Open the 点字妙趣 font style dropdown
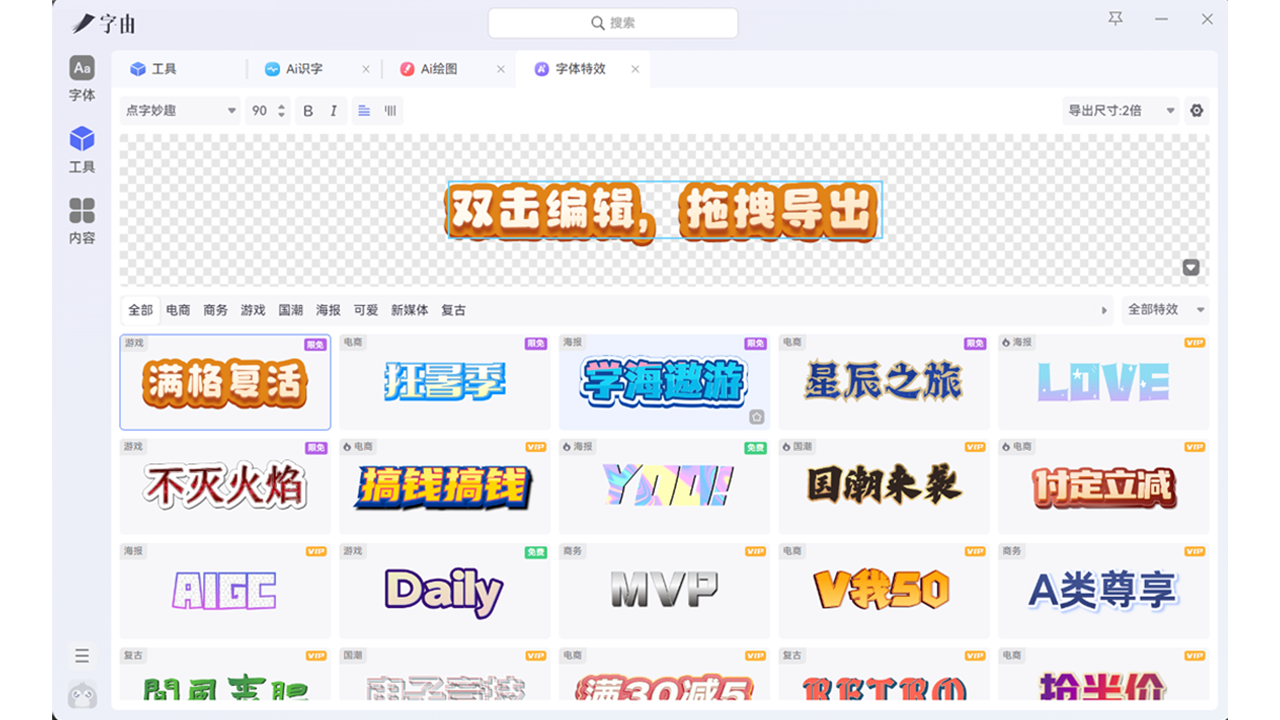1280x720 pixels. [180, 111]
